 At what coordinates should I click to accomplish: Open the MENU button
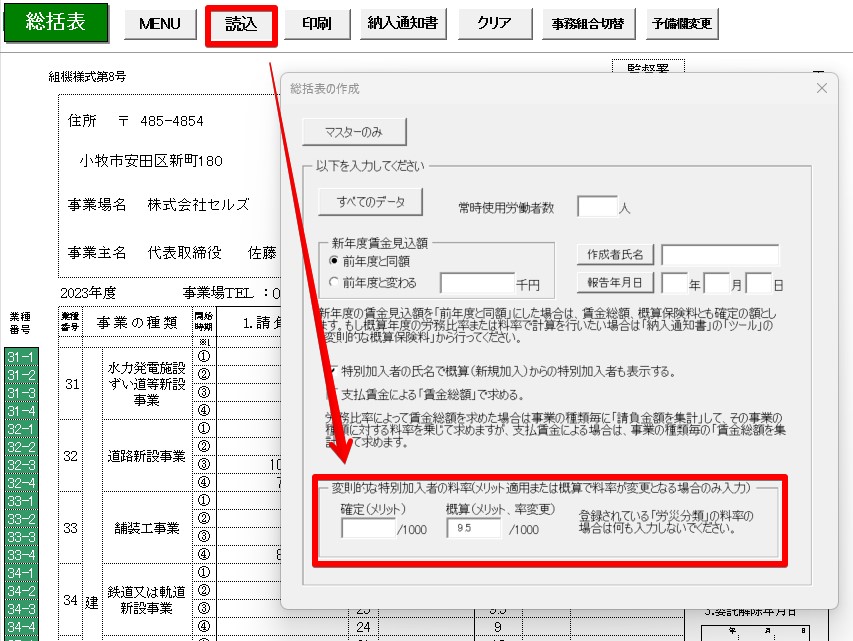tap(160, 24)
